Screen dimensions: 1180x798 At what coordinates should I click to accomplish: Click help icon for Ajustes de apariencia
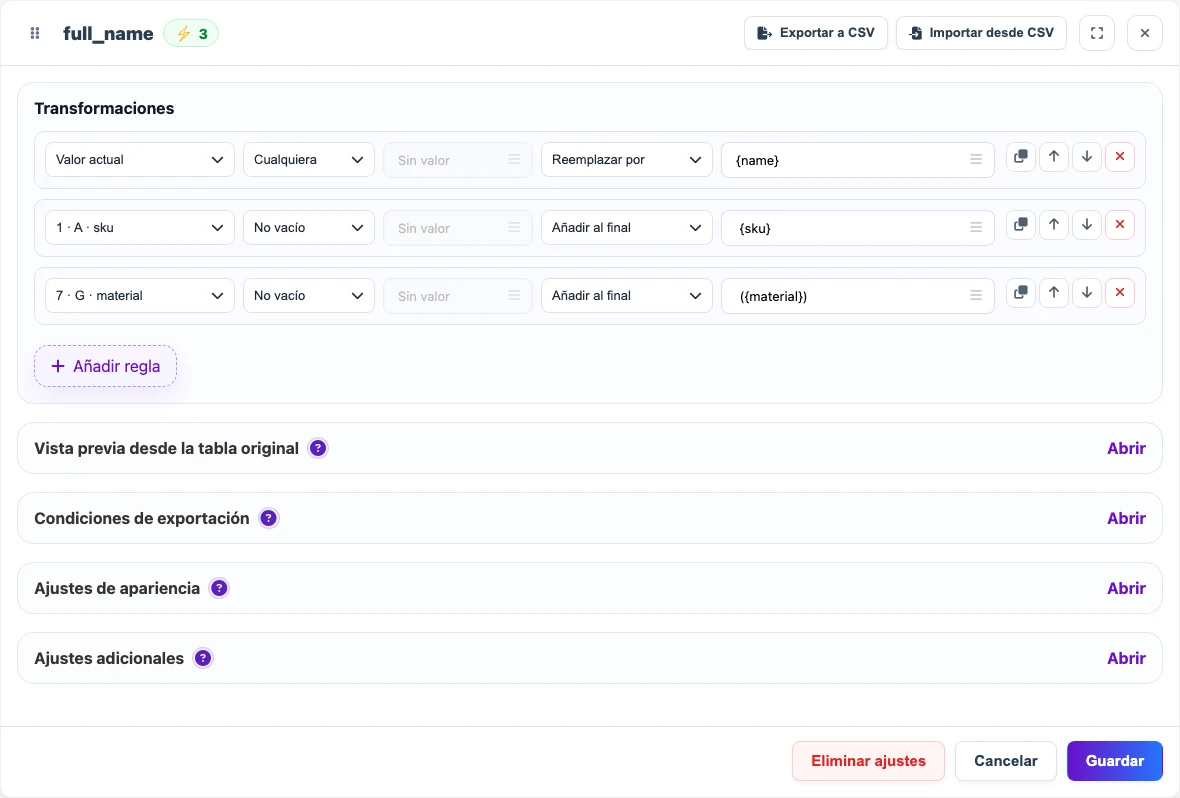coord(219,588)
